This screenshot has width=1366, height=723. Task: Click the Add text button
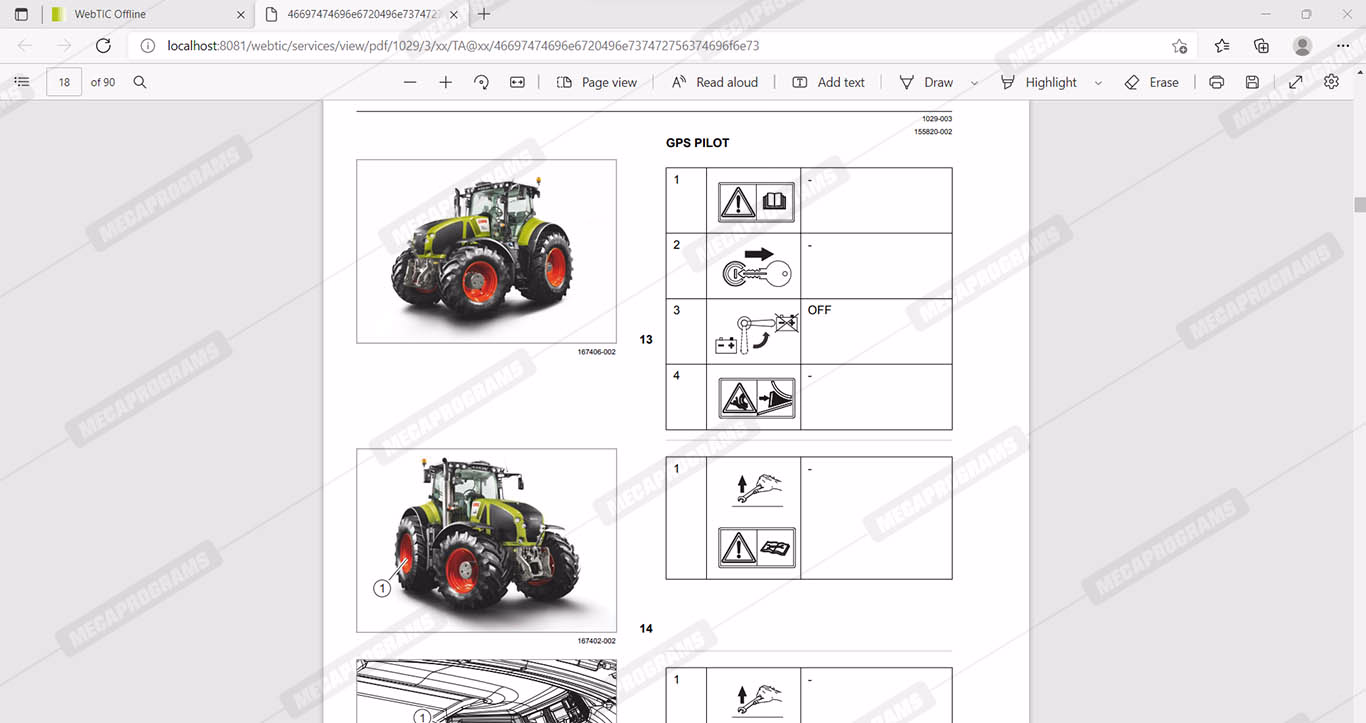pyautogui.click(x=828, y=82)
